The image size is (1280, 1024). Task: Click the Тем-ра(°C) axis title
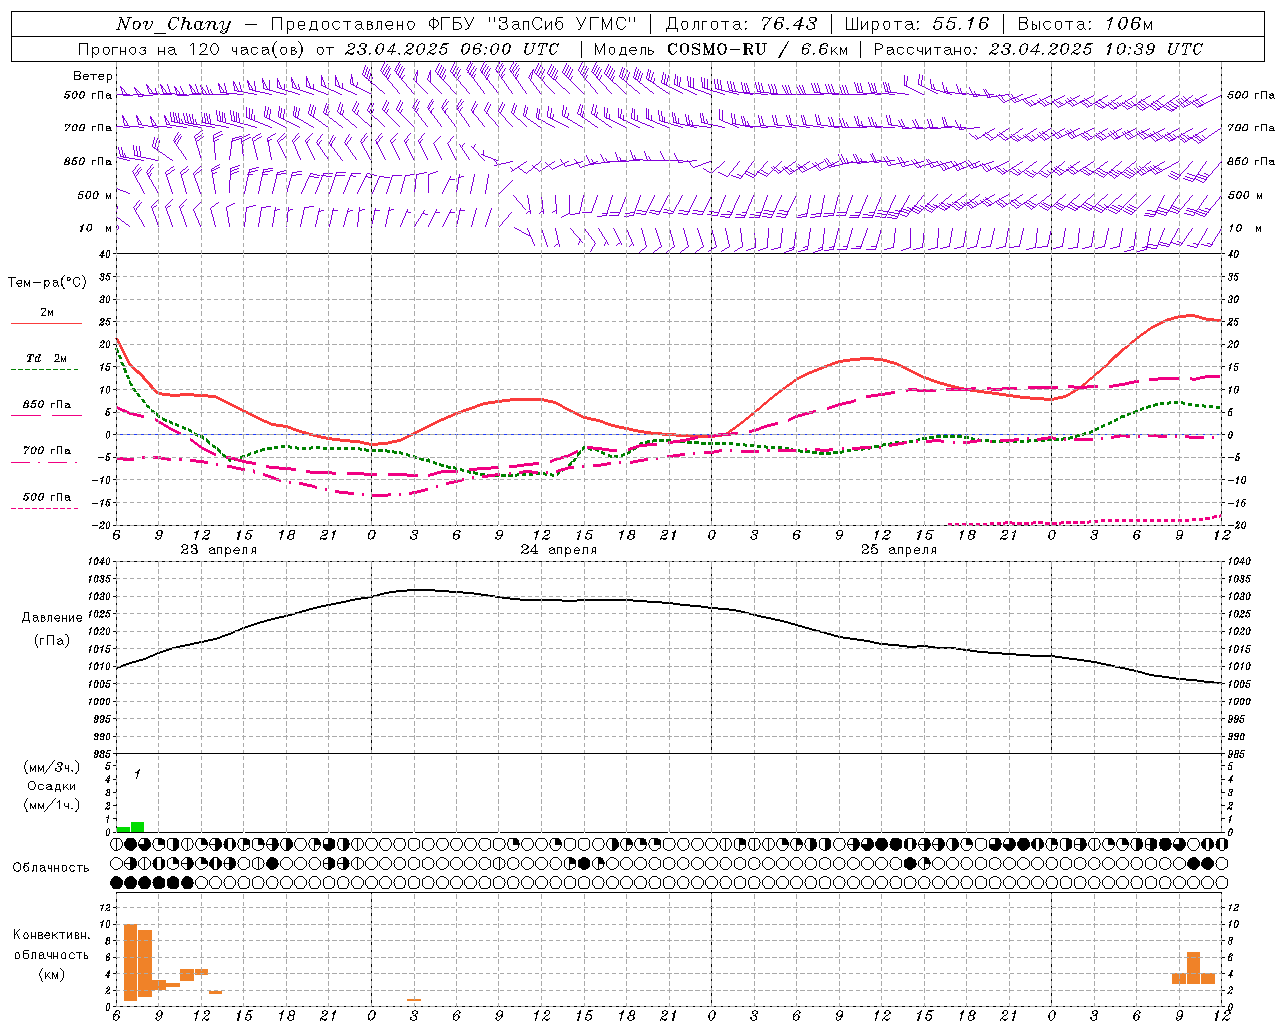coord(47,283)
